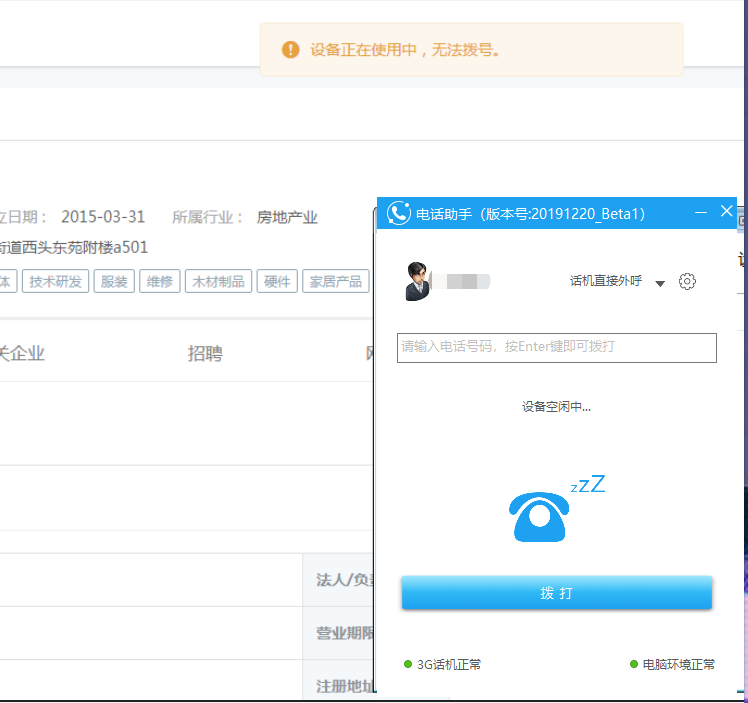Select the 服装 tag
The height and width of the screenshot is (703, 748).
coord(114,281)
